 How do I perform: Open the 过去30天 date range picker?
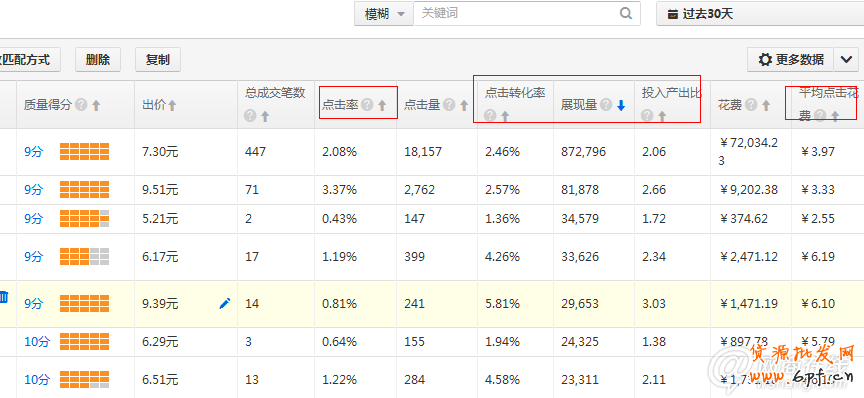click(x=760, y=14)
